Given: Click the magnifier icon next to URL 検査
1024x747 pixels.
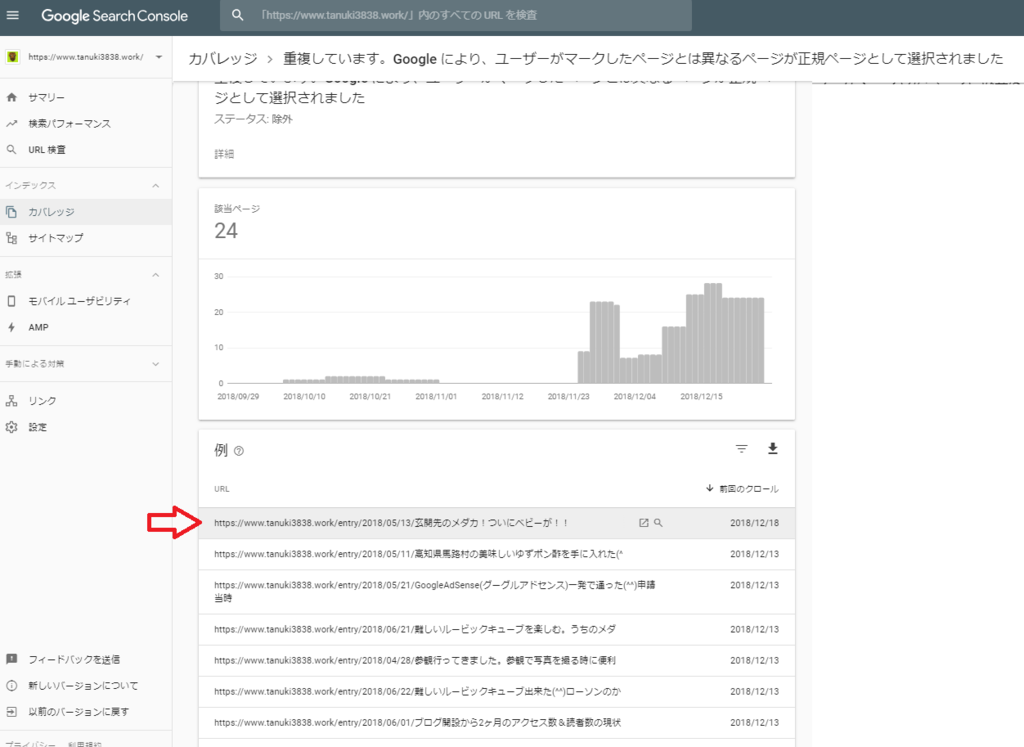Looking at the screenshot, I should (11, 150).
